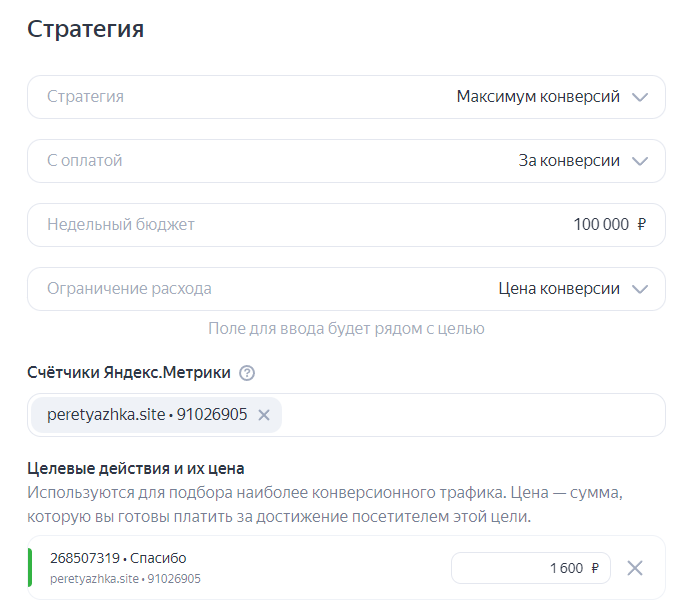Click the chevron next to Цена конверсии

click(640, 289)
